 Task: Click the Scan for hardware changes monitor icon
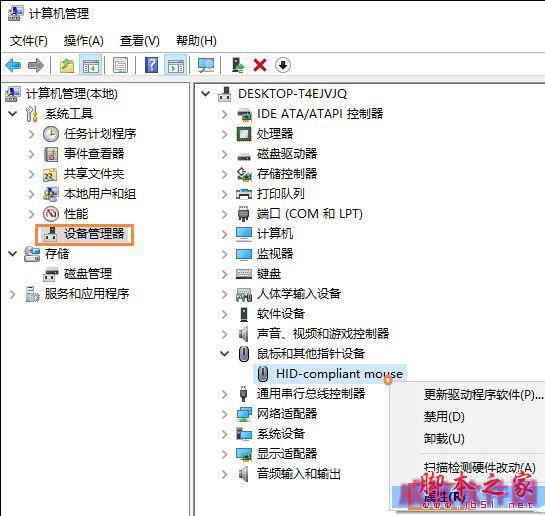coord(206,65)
